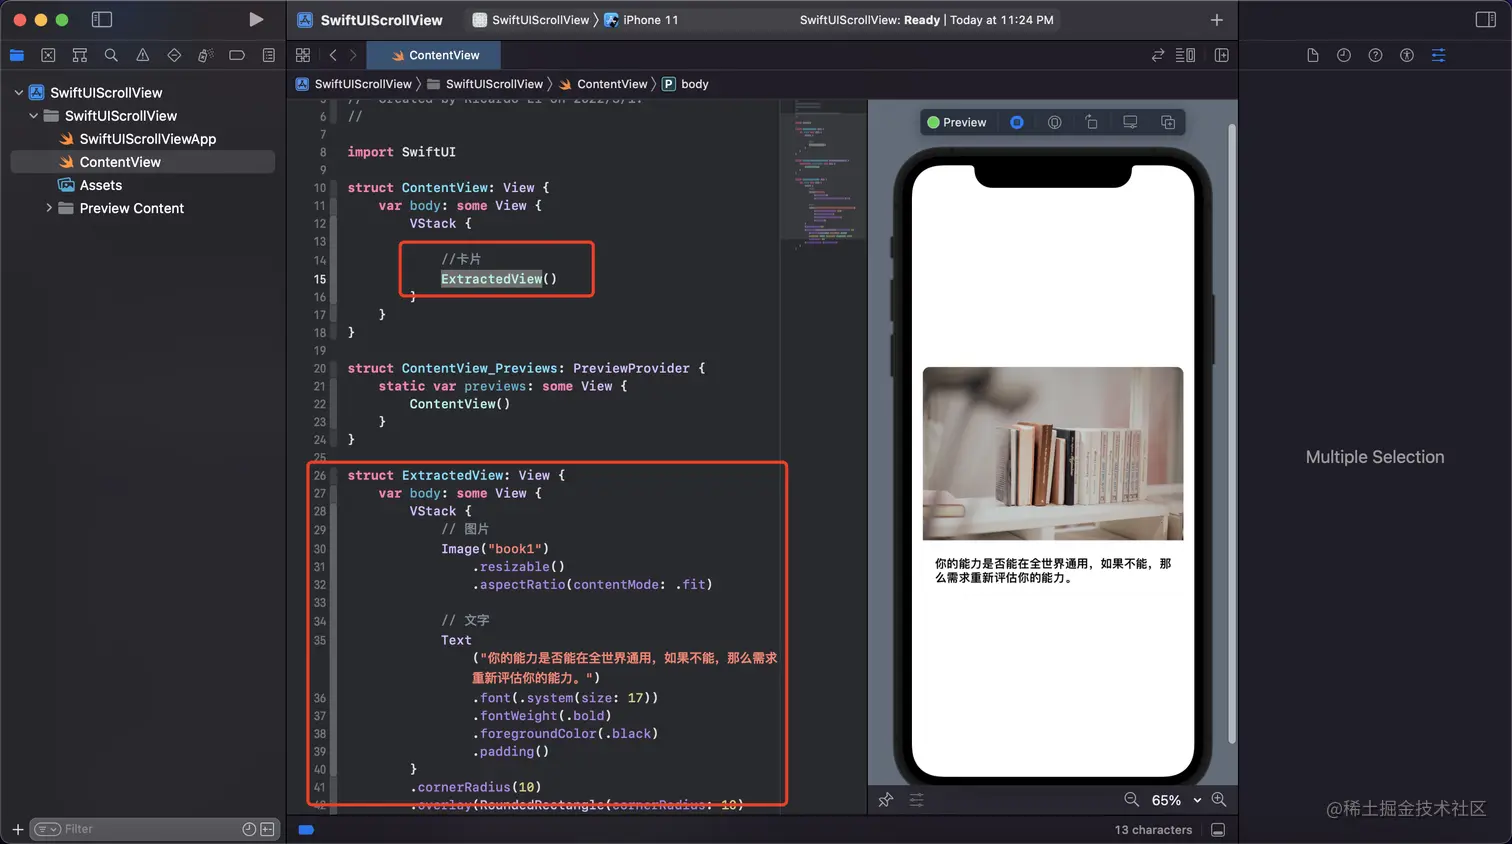Start Live Preview in canvas
The height and width of the screenshot is (844, 1512).
point(1016,122)
